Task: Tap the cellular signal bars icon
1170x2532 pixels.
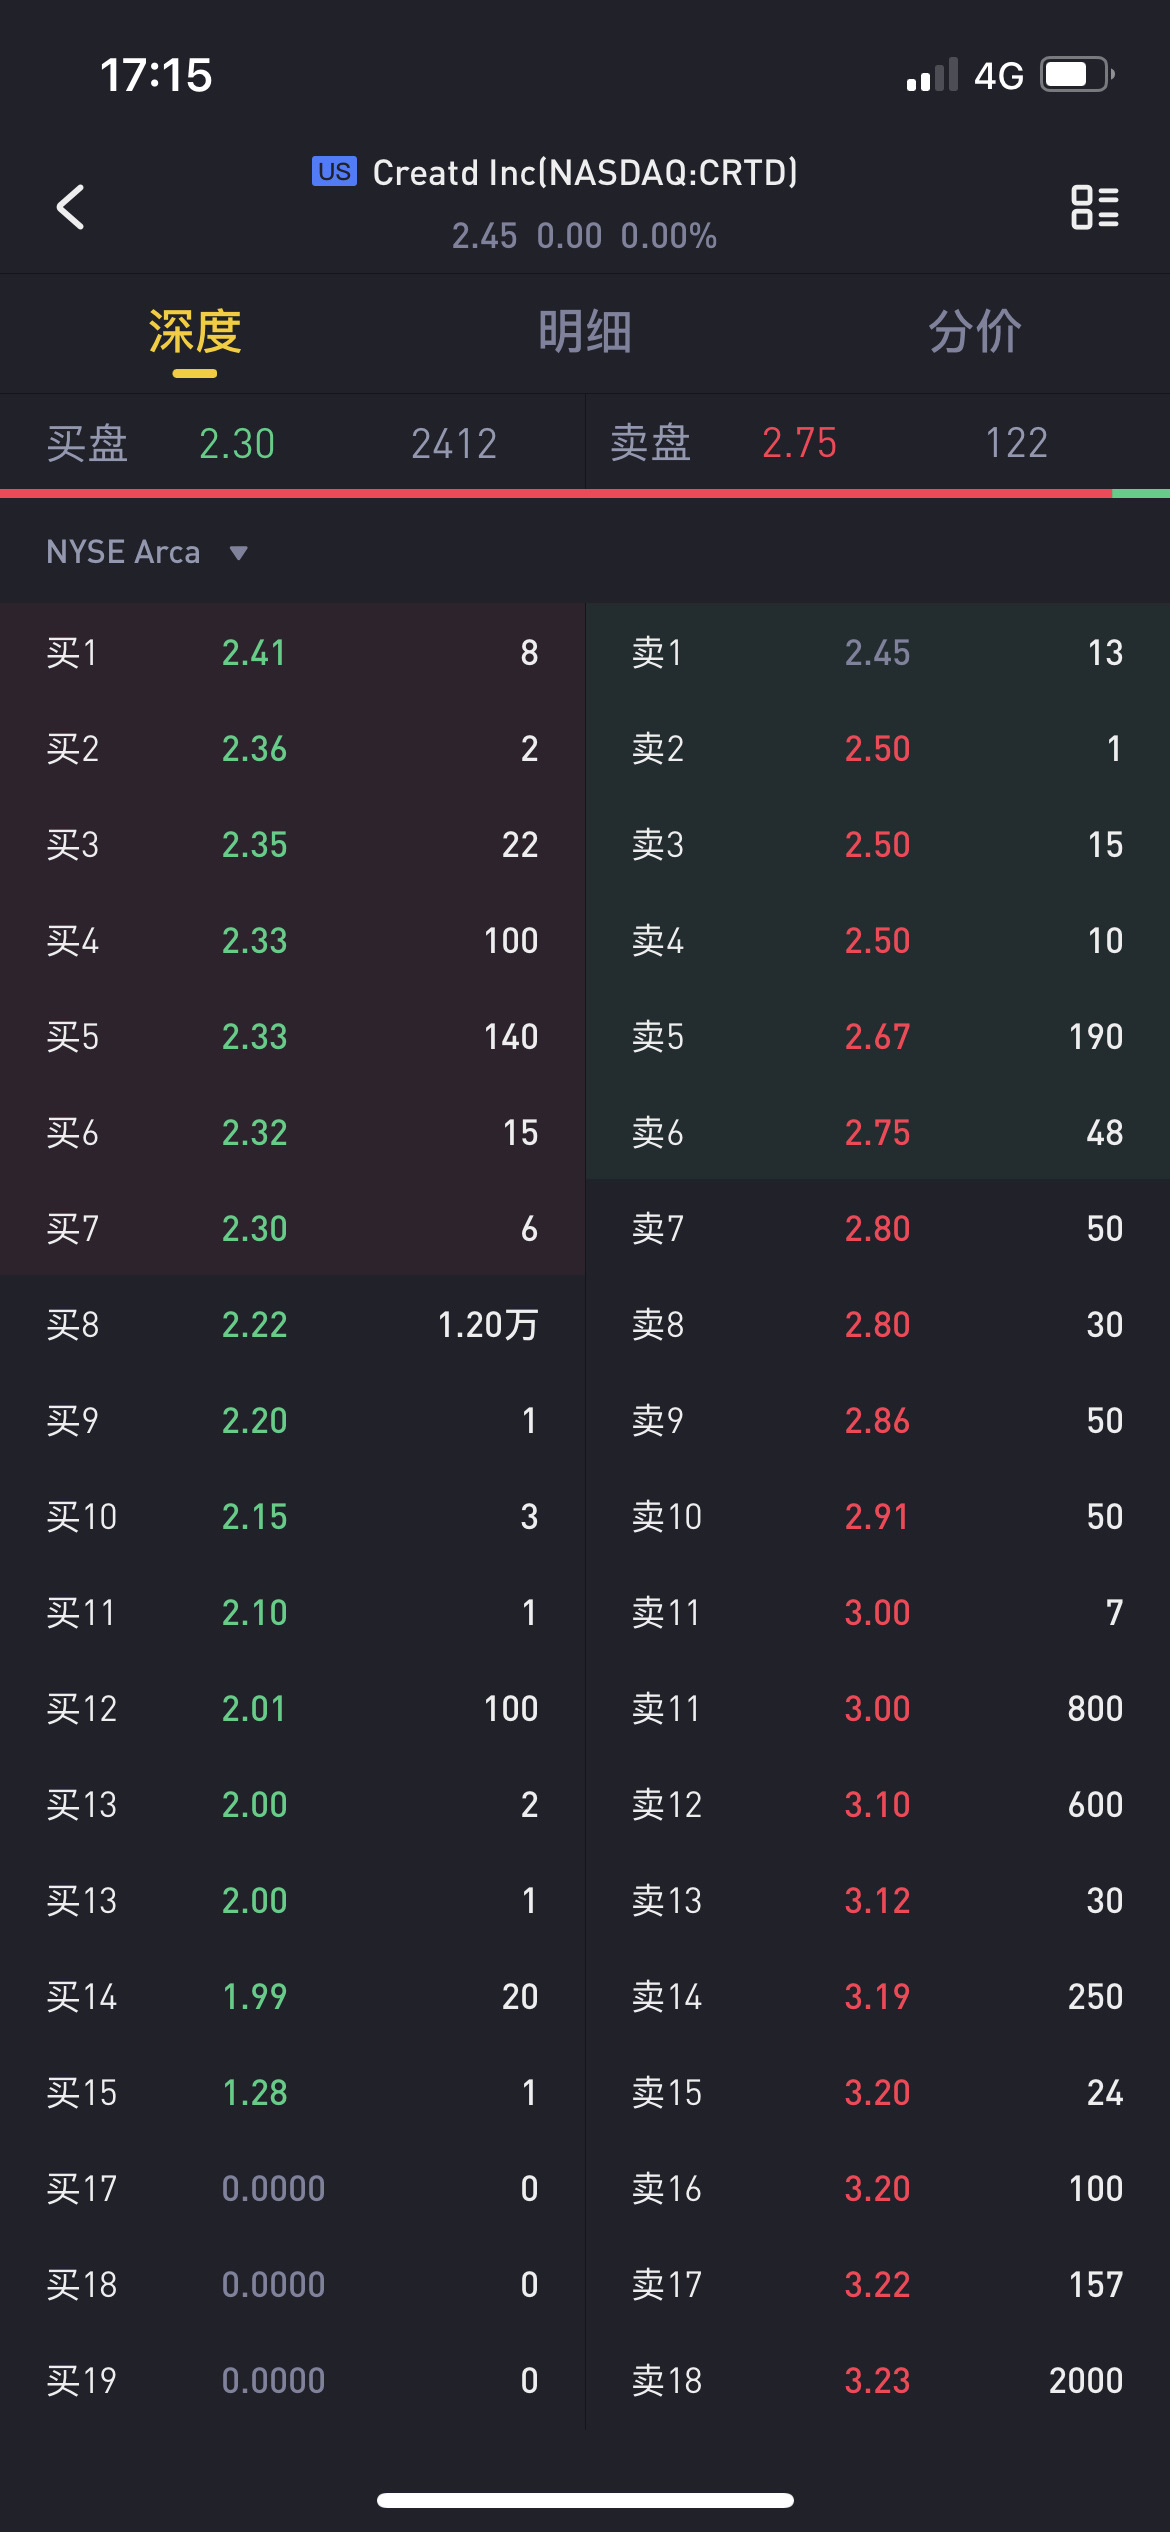Action: click(932, 75)
